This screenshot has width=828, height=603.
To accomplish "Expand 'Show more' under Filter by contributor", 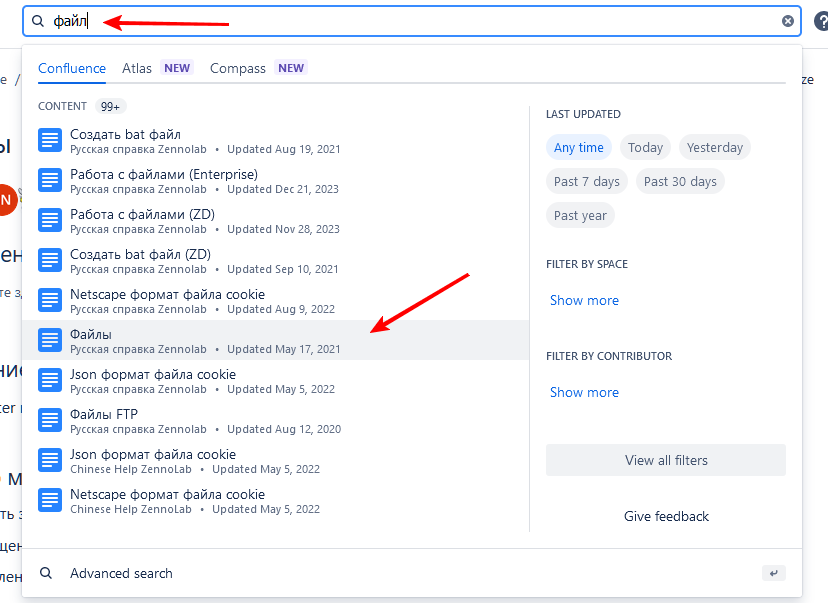I will coord(584,392).
